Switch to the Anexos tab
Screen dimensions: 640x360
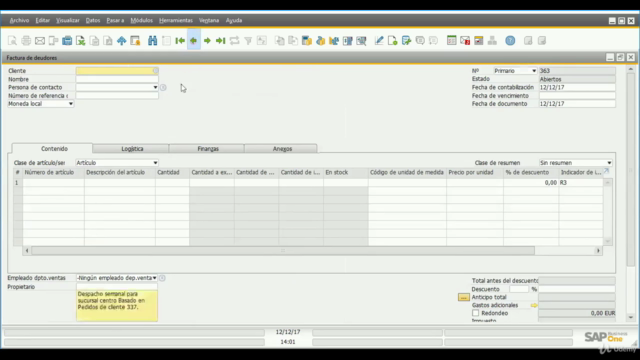click(282, 149)
